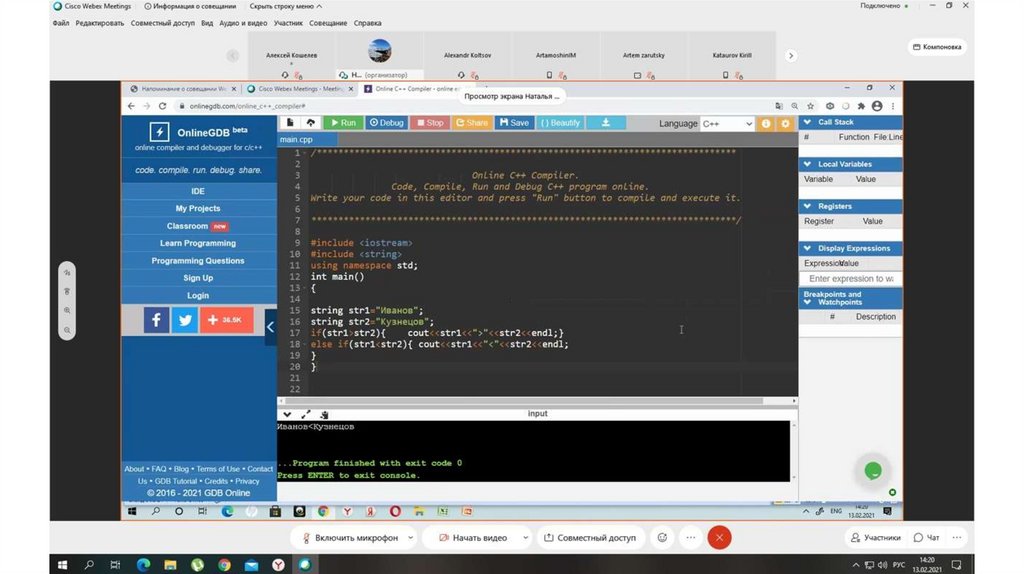Collapse the Call Stack panel

point(808,122)
